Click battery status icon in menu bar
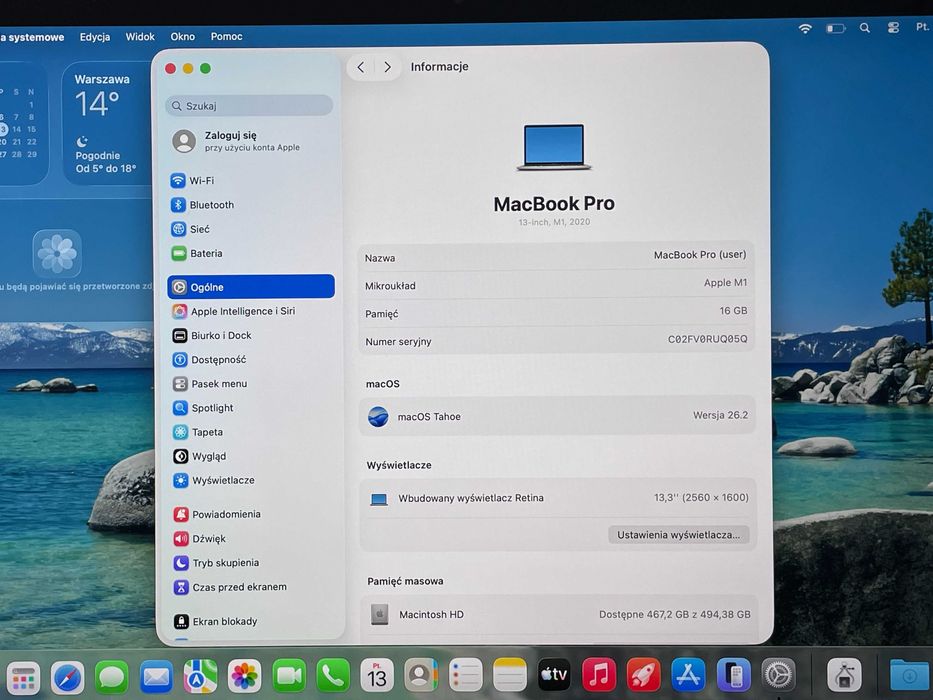The height and width of the screenshot is (700, 933). pos(835,28)
